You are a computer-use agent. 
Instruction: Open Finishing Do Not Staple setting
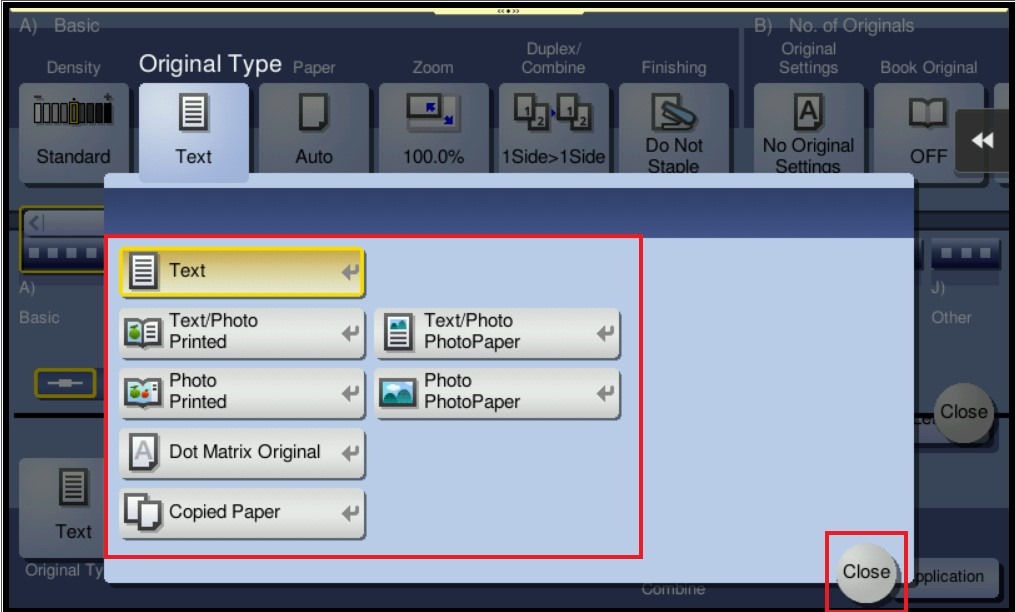click(x=673, y=133)
